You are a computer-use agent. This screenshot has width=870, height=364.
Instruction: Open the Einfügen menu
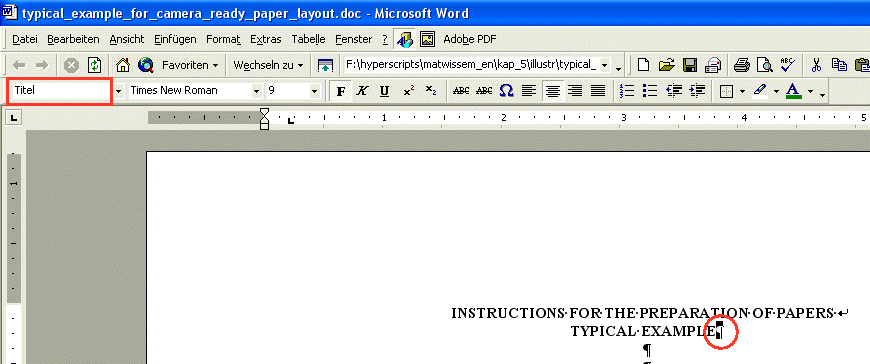click(x=175, y=39)
